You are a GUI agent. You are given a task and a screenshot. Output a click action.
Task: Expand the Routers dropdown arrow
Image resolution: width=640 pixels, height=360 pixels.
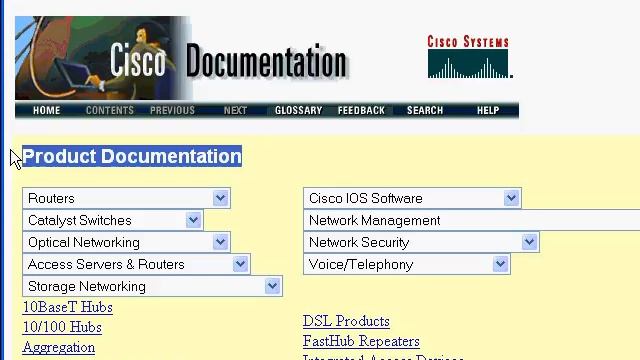point(220,198)
